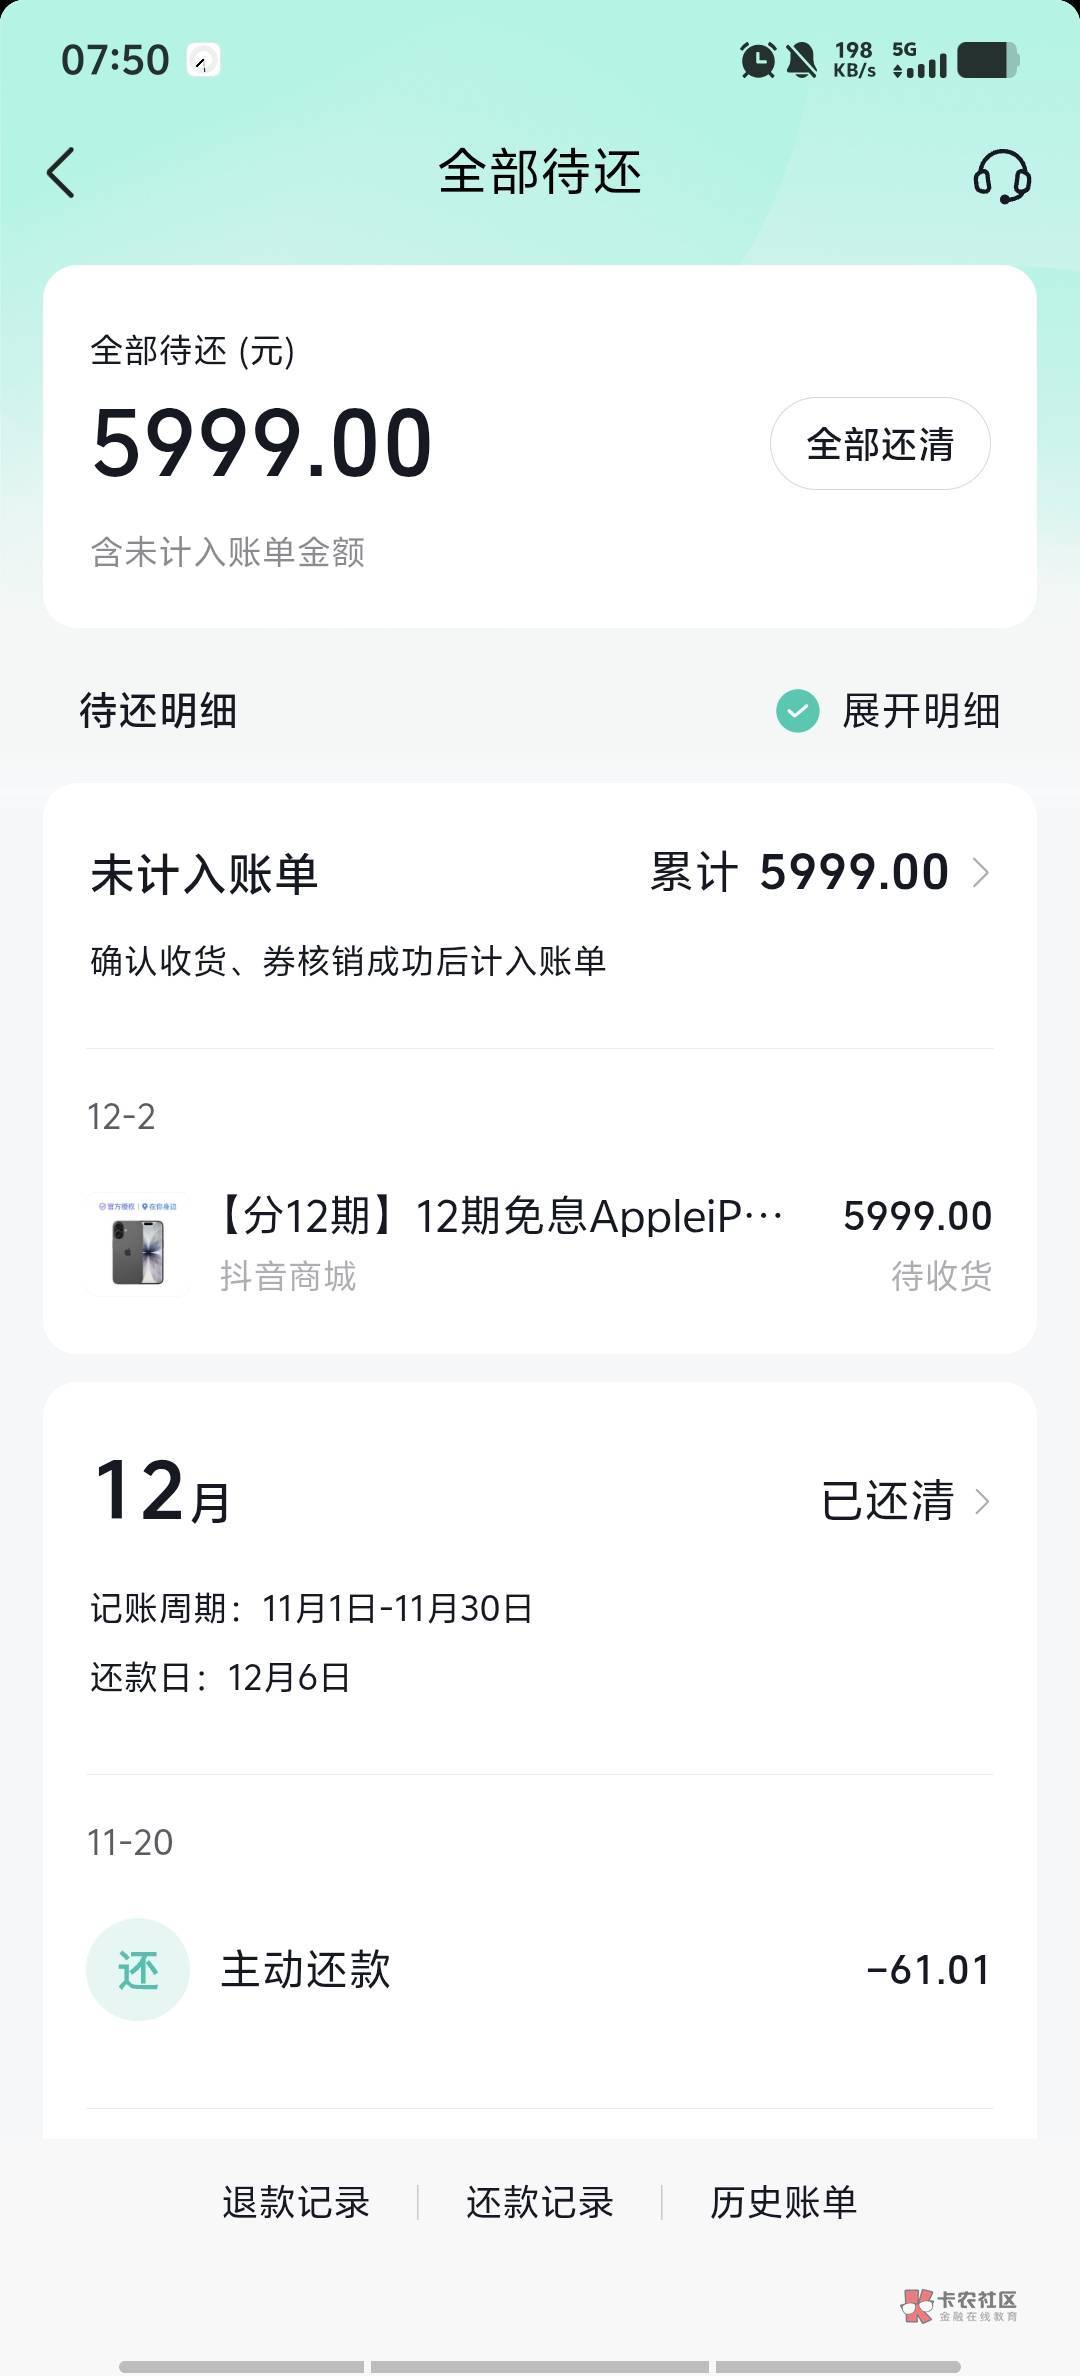Open customer service headset icon
Viewport: 1080px width, 2376px height.
[x=1001, y=176]
